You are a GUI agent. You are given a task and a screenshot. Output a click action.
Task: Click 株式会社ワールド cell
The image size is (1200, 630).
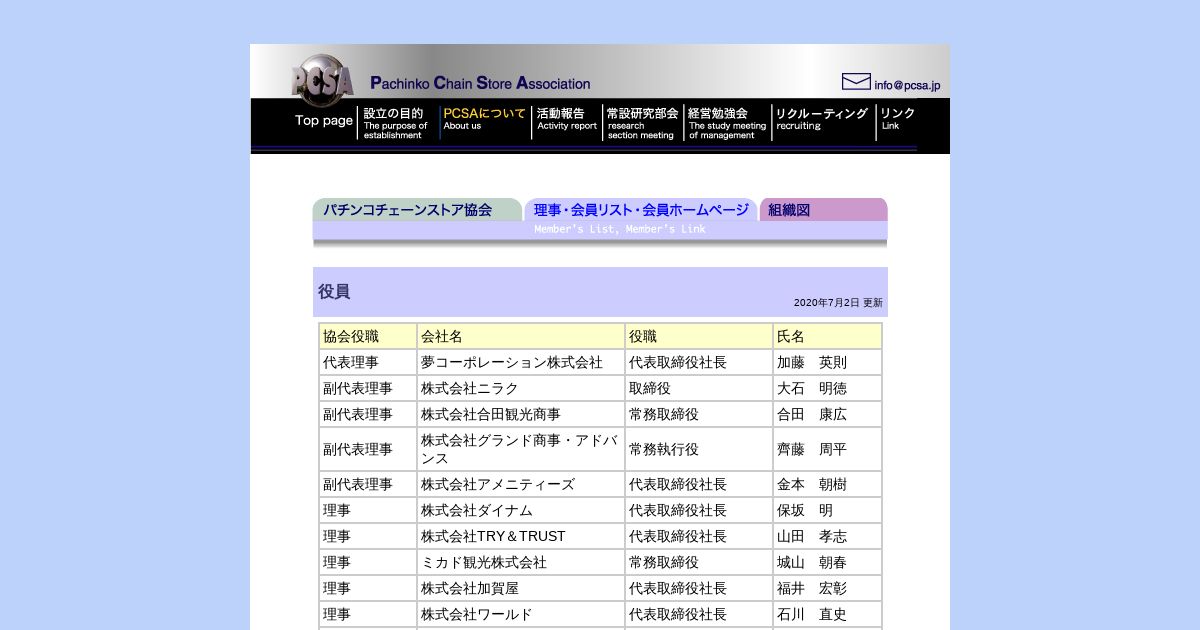(x=521, y=614)
